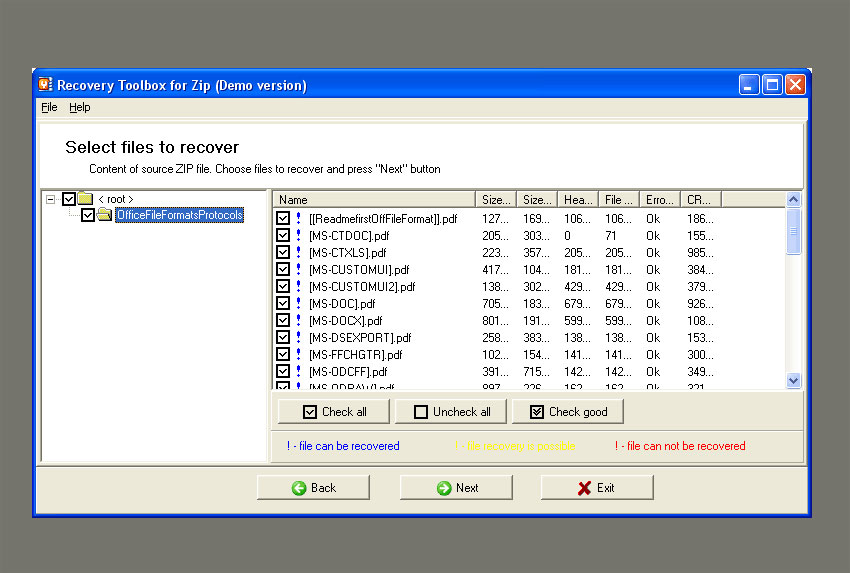Select OfficeFileFormatsProtocols tree item
The width and height of the screenshot is (850, 573).
click(x=179, y=215)
